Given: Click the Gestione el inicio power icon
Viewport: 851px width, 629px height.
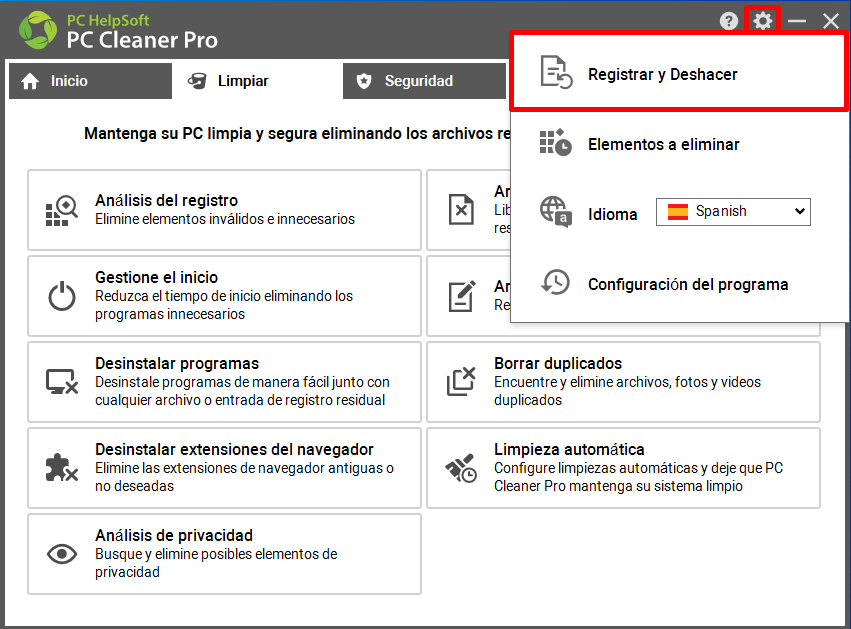Looking at the screenshot, I should tap(62, 296).
